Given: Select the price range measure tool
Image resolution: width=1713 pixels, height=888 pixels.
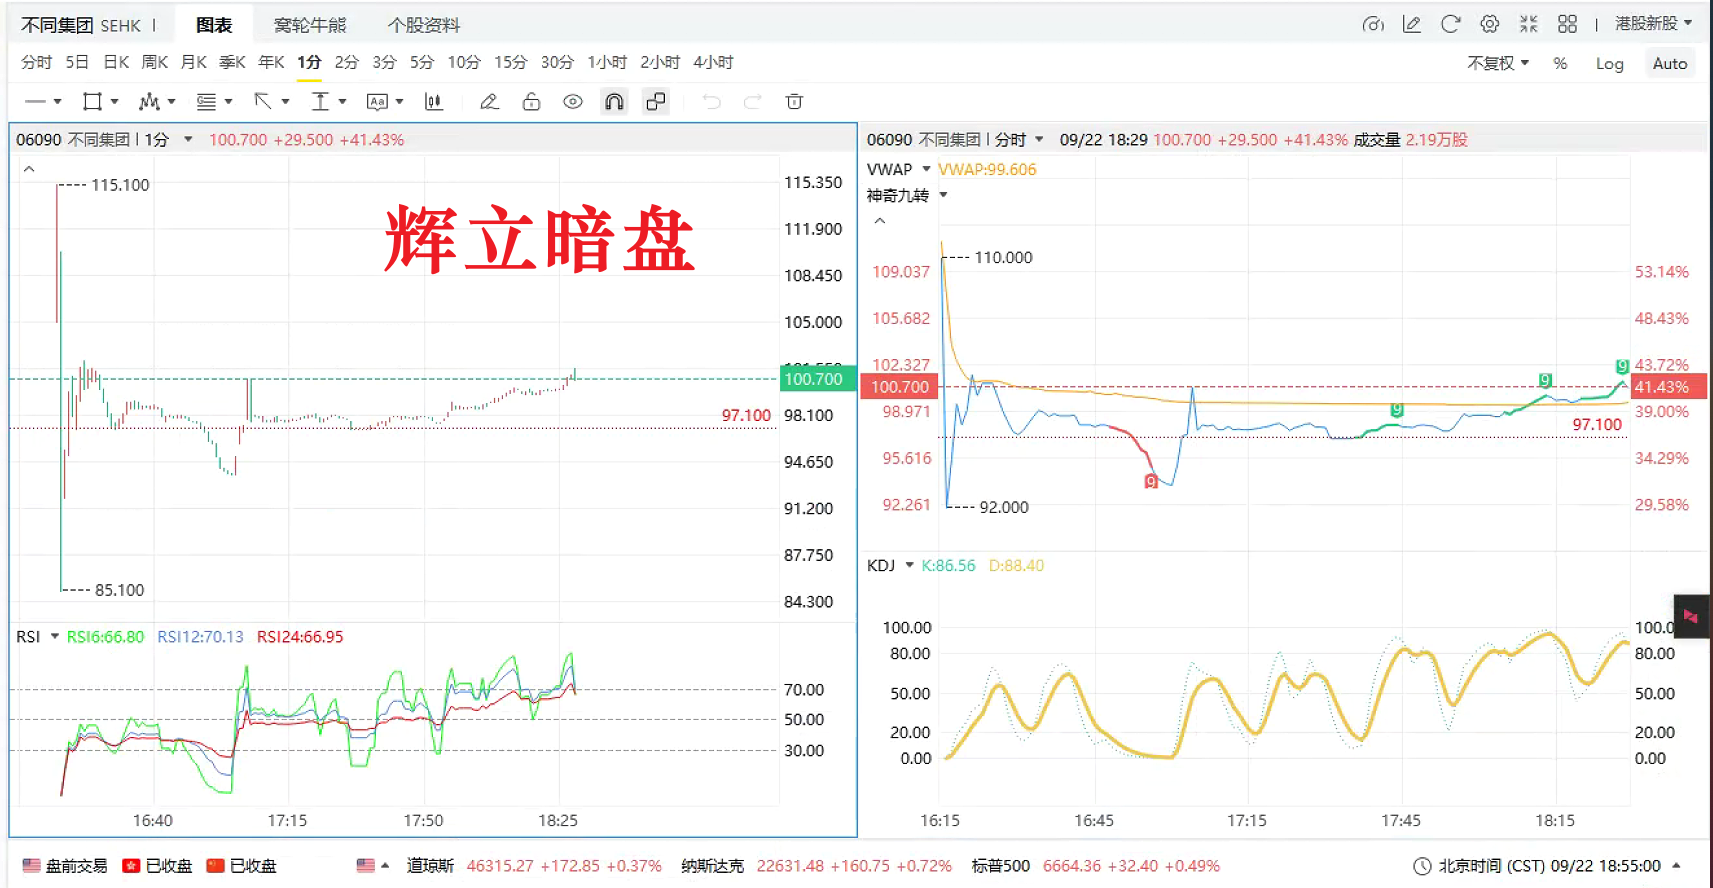Looking at the screenshot, I should click(x=320, y=102).
